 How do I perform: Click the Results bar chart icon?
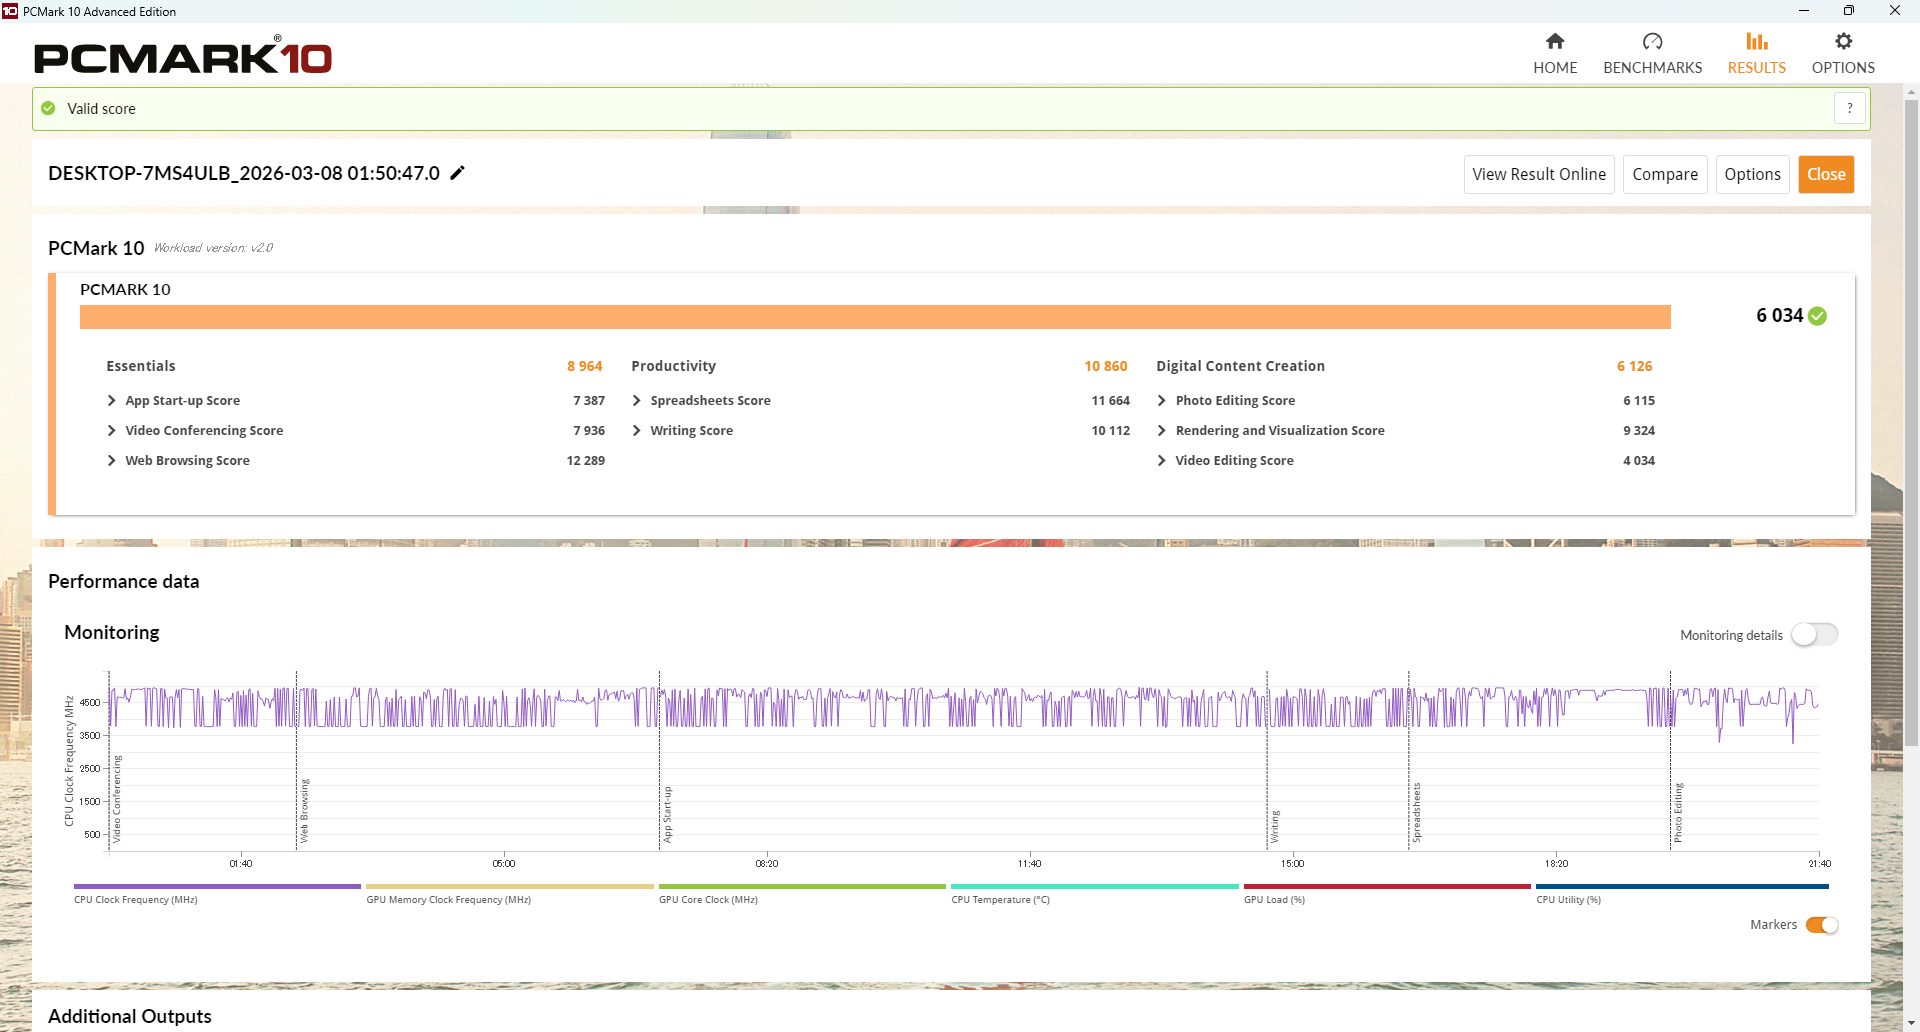click(x=1756, y=41)
